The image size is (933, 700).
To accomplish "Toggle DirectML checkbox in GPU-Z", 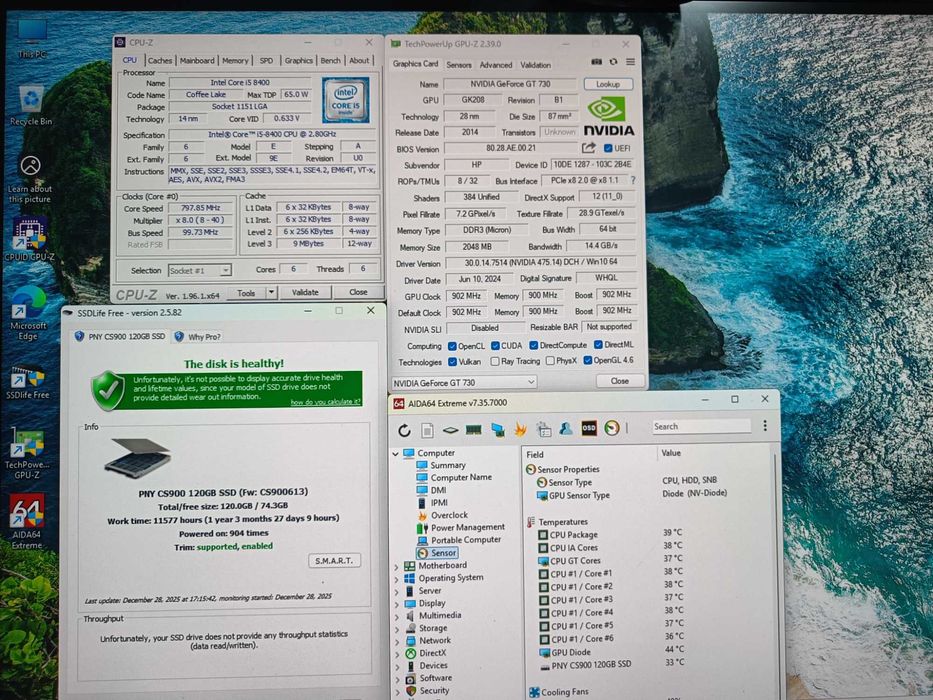I will point(598,345).
